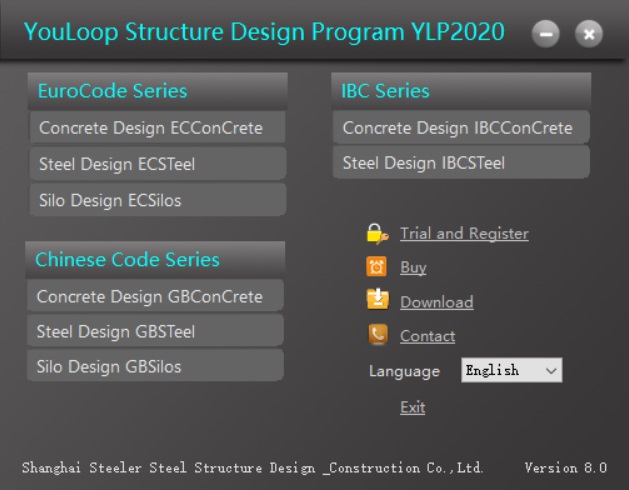Screen dimensions: 629x490
Task: Click the Download arrow icon
Action: click(x=377, y=301)
